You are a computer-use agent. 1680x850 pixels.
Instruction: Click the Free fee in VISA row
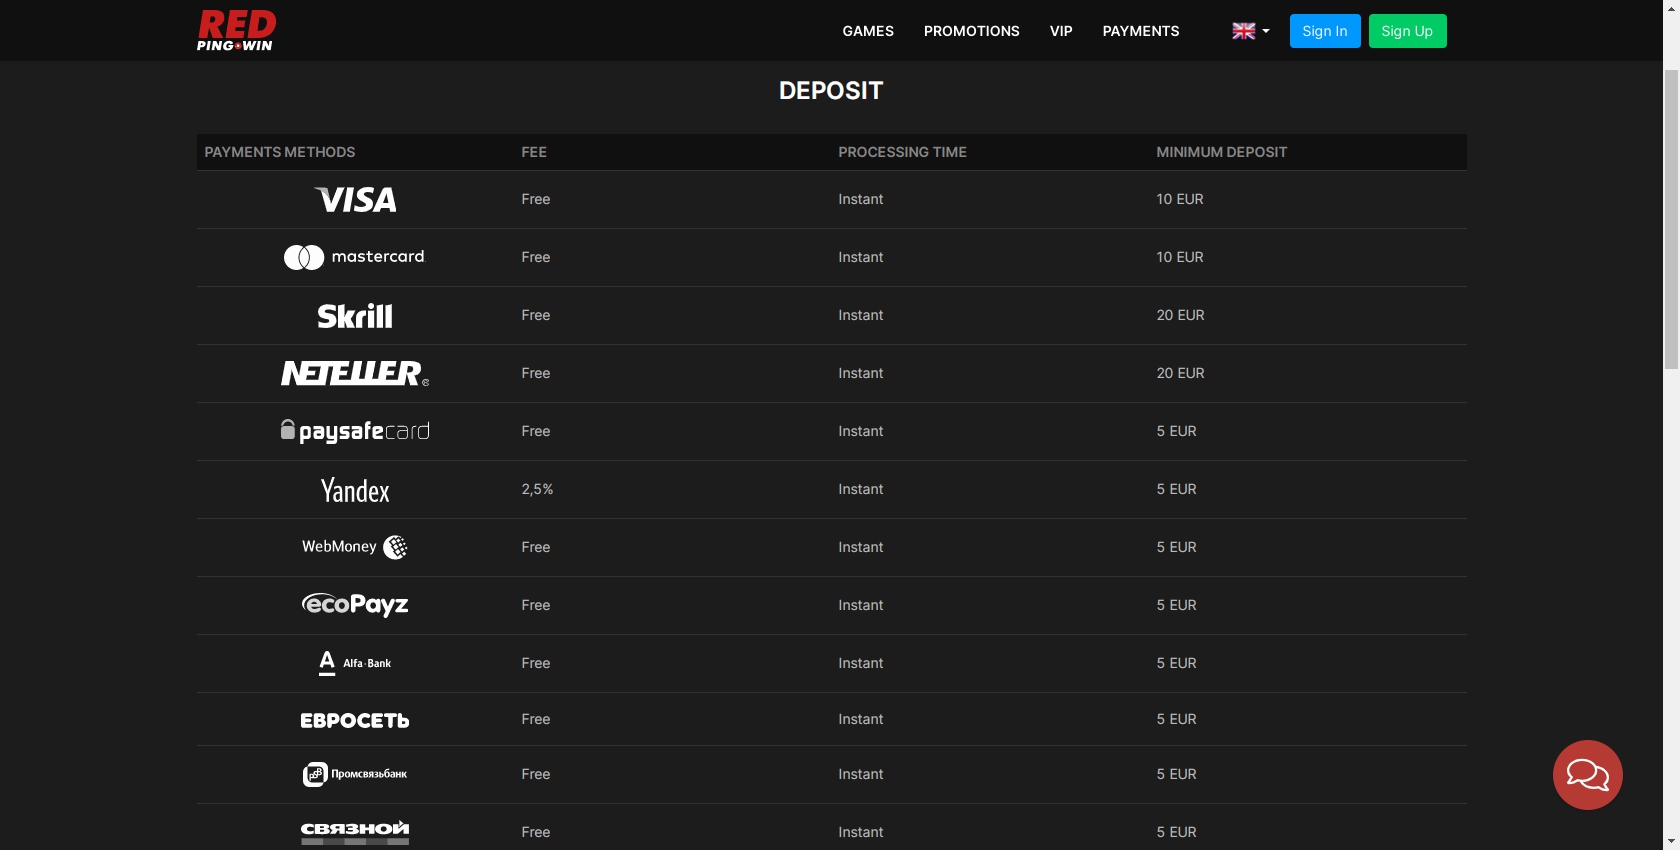(x=536, y=199)
